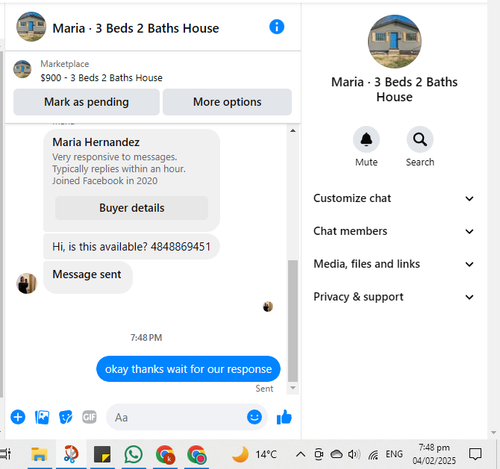Click Mark as pending button

pyautogui.click(x=86, y=102)
